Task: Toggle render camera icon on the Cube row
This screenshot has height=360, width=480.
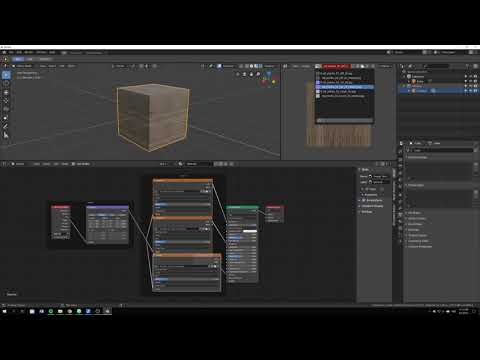Action: (475, 81)
